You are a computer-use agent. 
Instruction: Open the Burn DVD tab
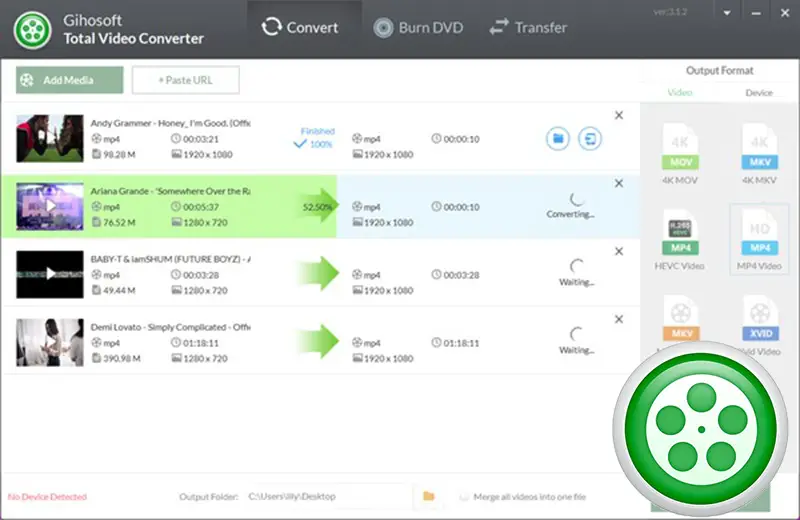coord(418,28)
